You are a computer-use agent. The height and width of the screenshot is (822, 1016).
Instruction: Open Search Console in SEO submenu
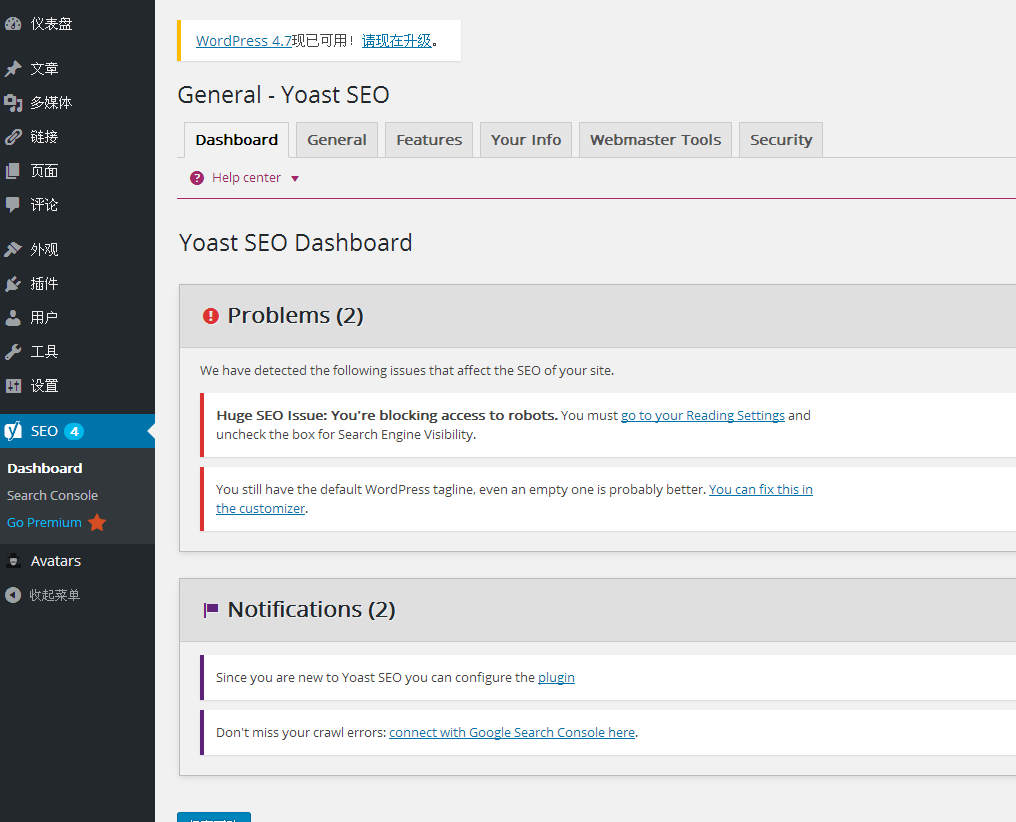(x=52, y=495)
